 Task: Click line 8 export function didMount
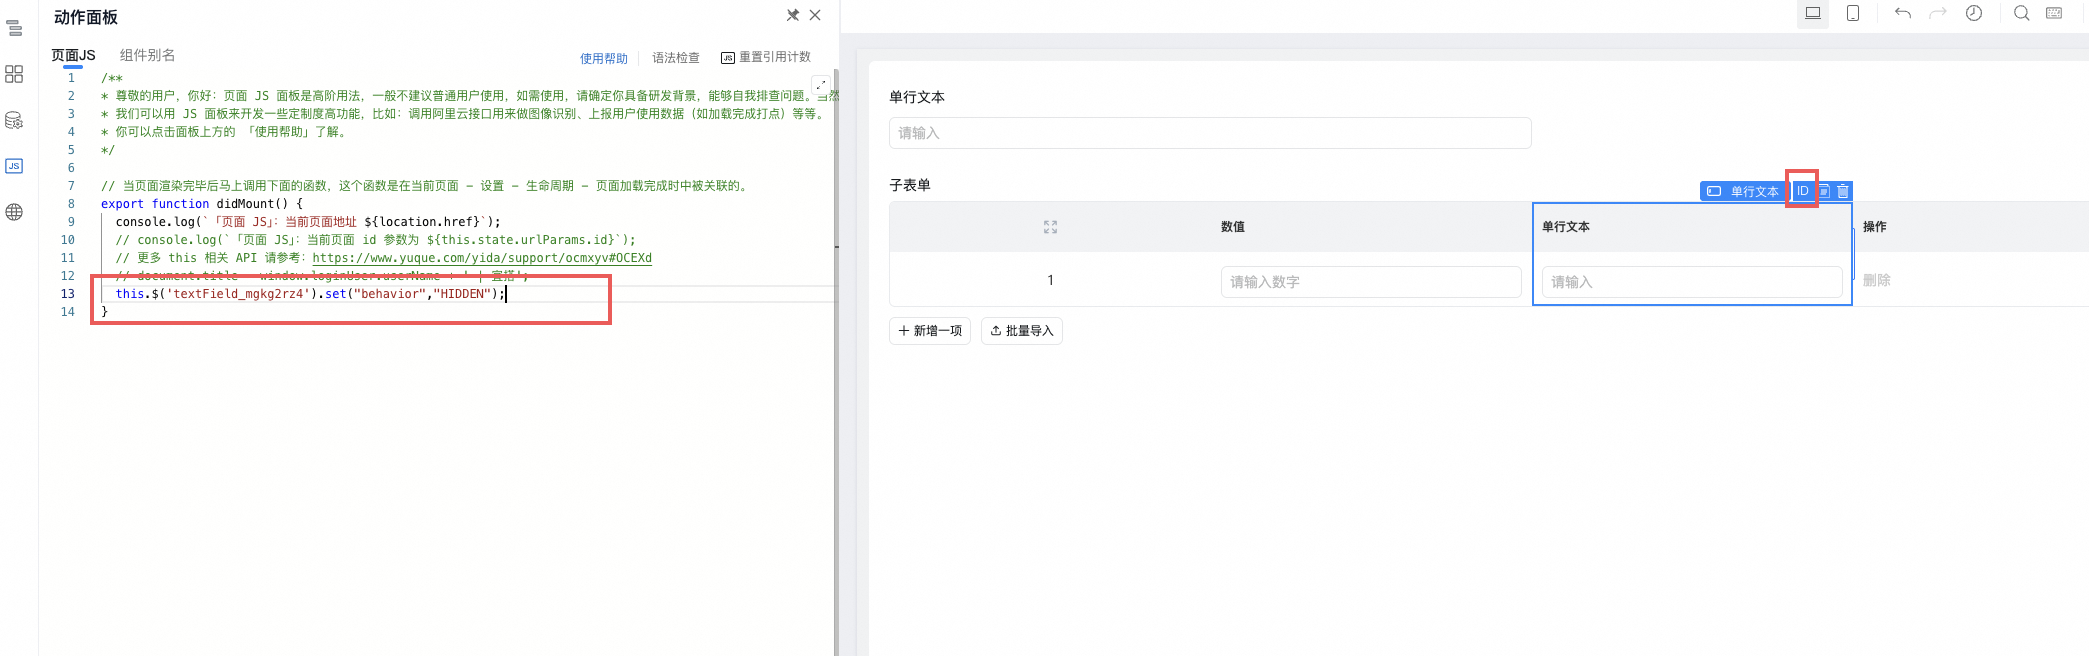tap(202, 204)
